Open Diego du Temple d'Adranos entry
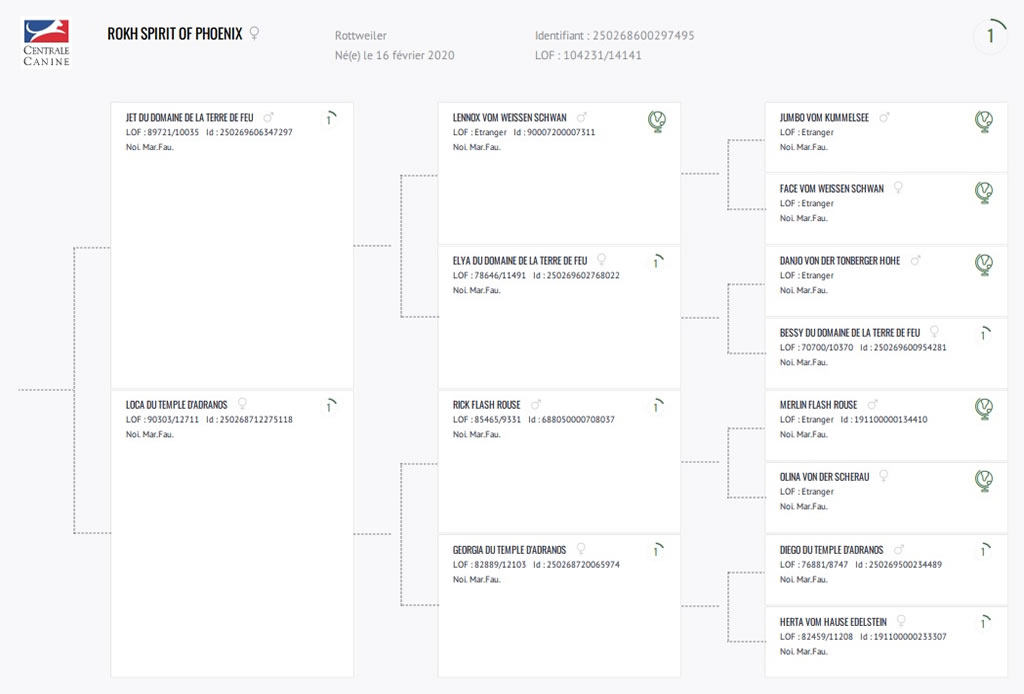 (x=831, y=550)
